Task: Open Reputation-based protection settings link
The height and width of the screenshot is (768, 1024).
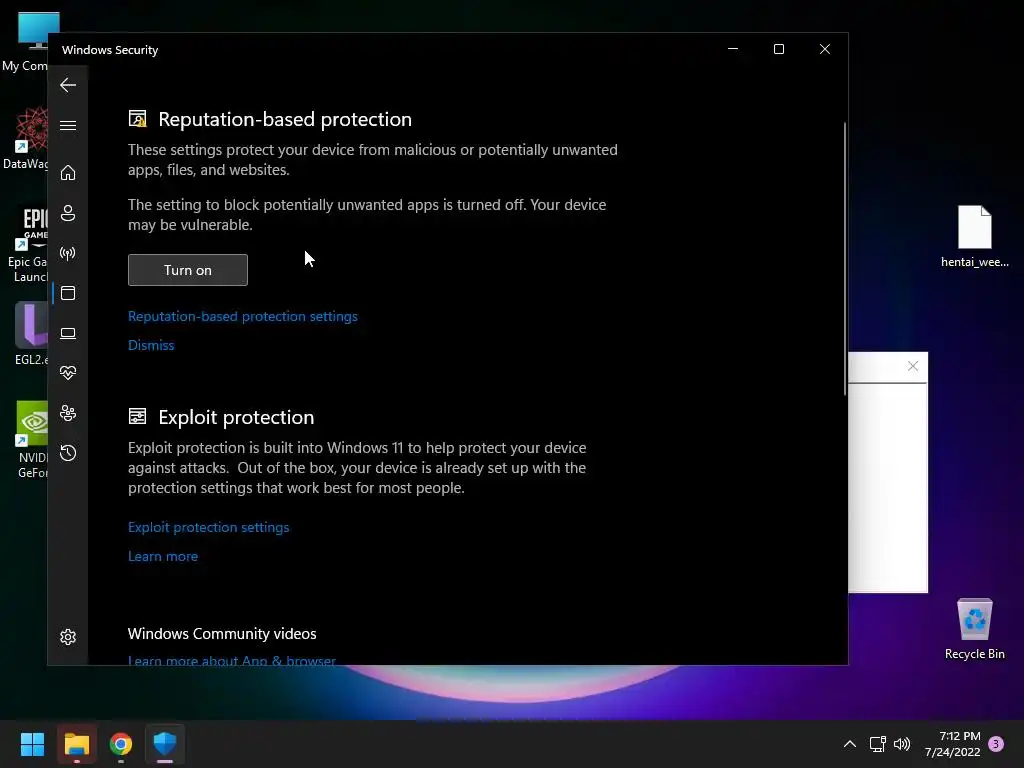Action: pyautogui.click(x=243, y=316)
